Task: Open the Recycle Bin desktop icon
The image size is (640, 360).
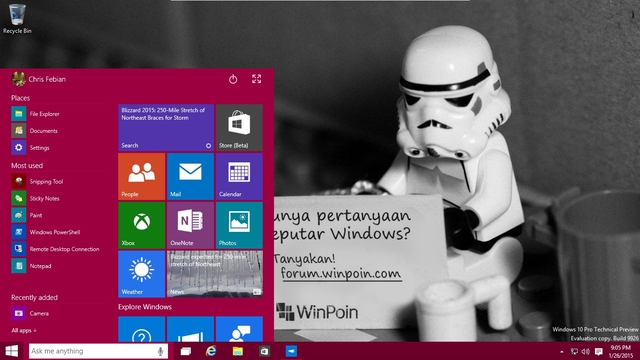Action: pyautogui.click(x=17, y=19)
